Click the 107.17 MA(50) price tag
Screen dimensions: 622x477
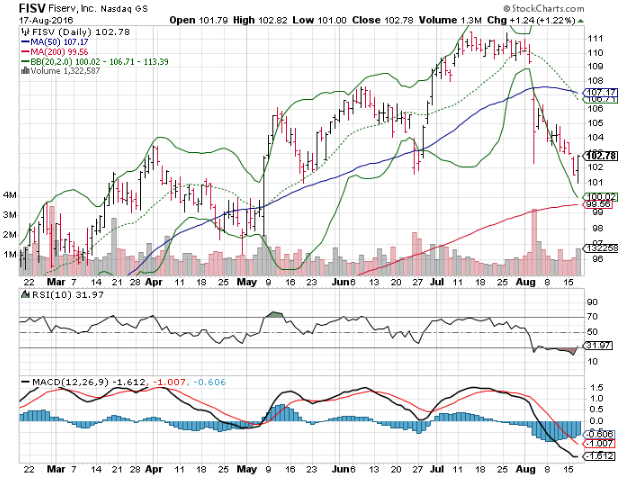[x=602, y=92]
